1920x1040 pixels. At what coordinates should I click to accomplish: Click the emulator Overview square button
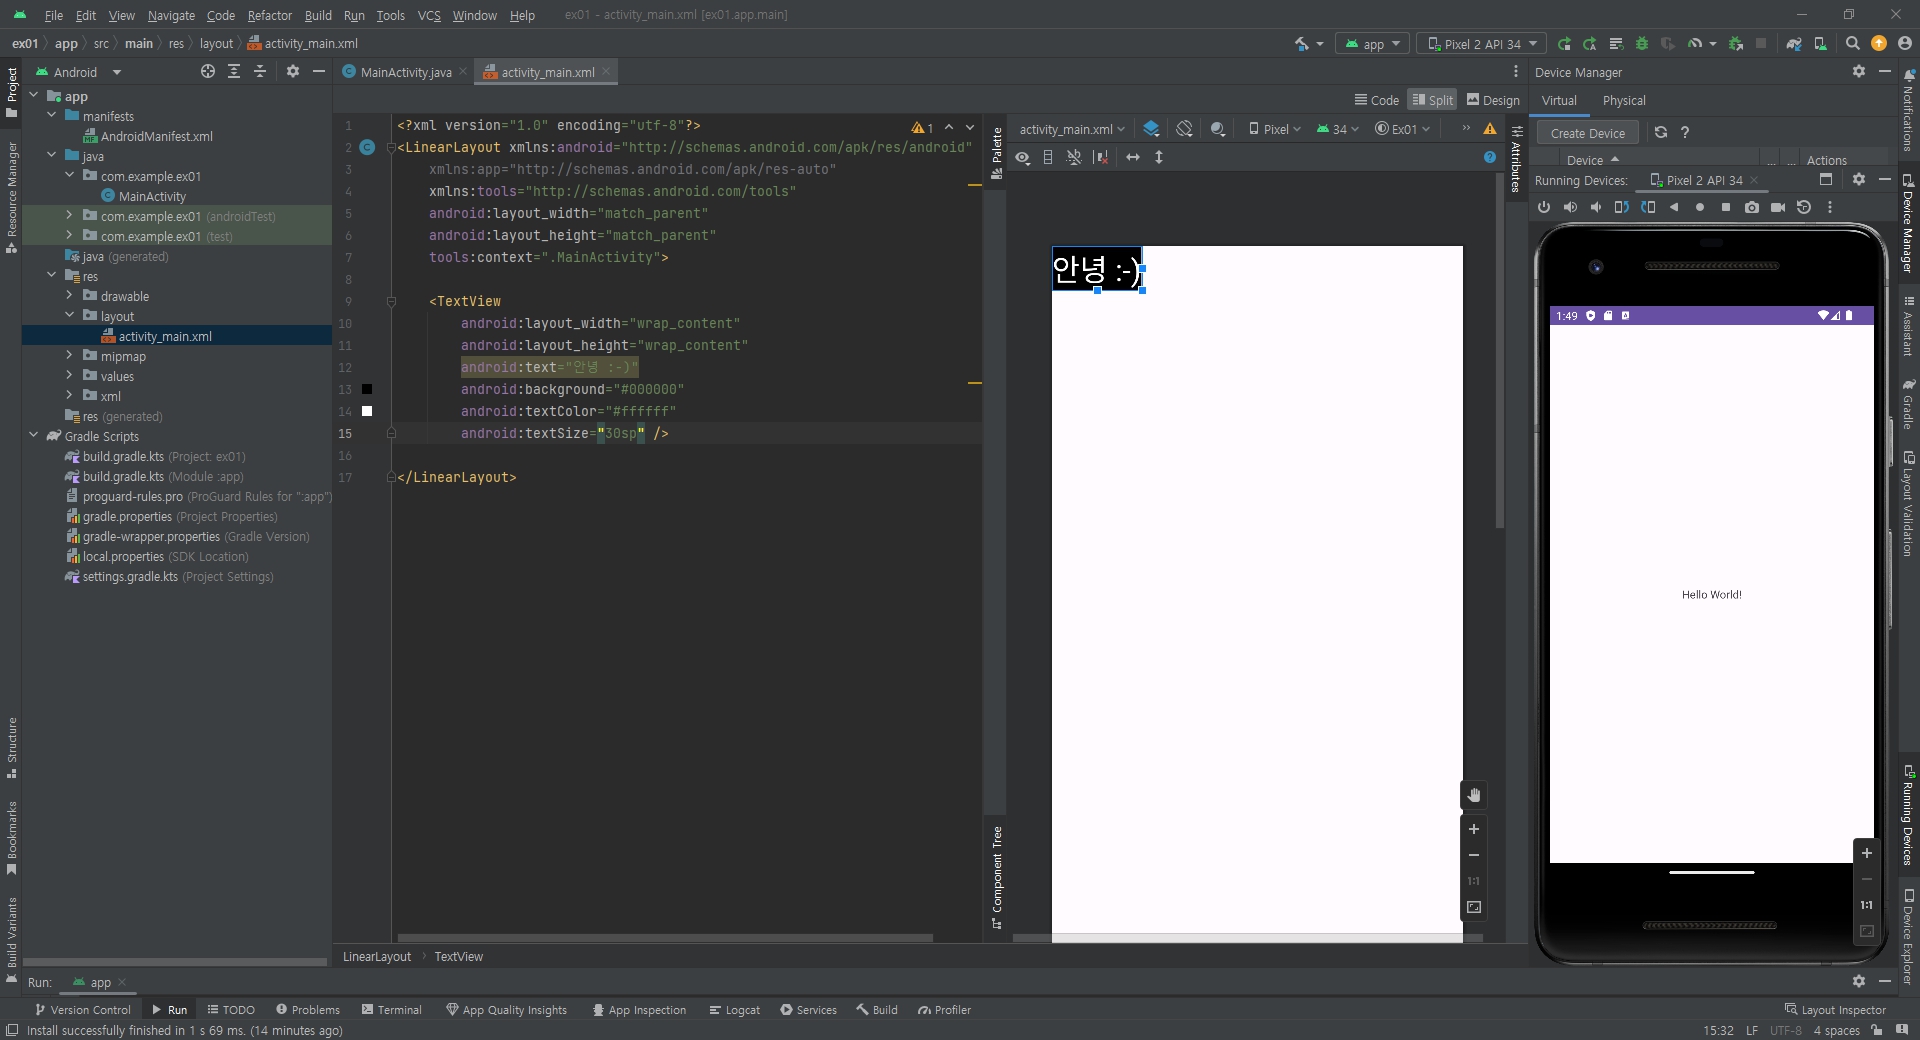click(1726, 207)
